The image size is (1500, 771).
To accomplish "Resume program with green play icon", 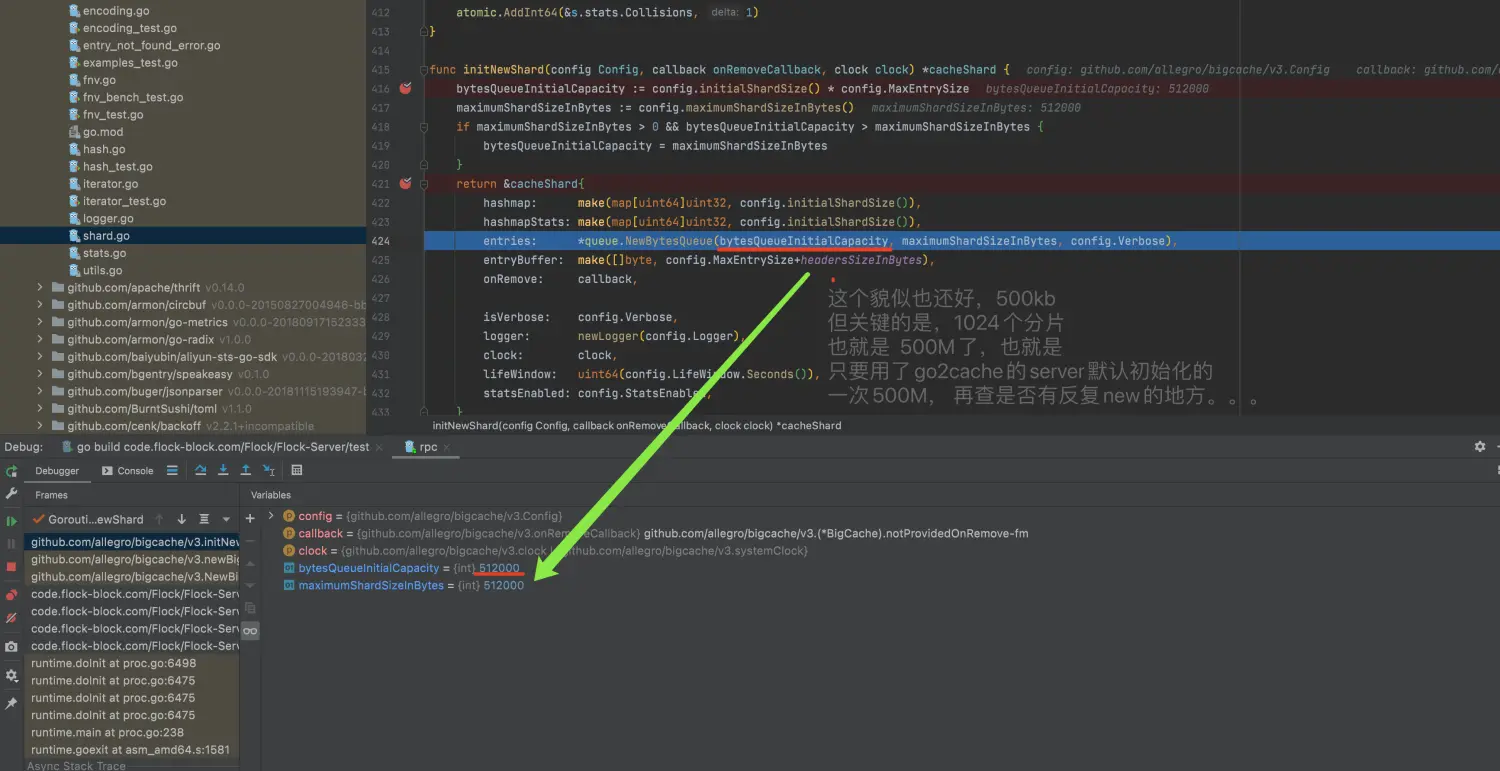I will (x=12, y=521).
